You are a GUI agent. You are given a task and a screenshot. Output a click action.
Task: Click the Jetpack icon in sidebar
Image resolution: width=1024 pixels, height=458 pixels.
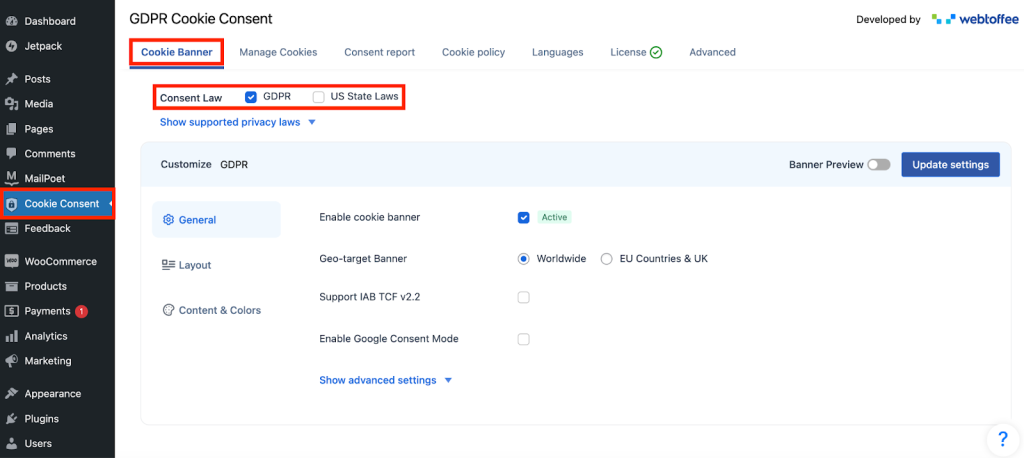tap(11, 45)
